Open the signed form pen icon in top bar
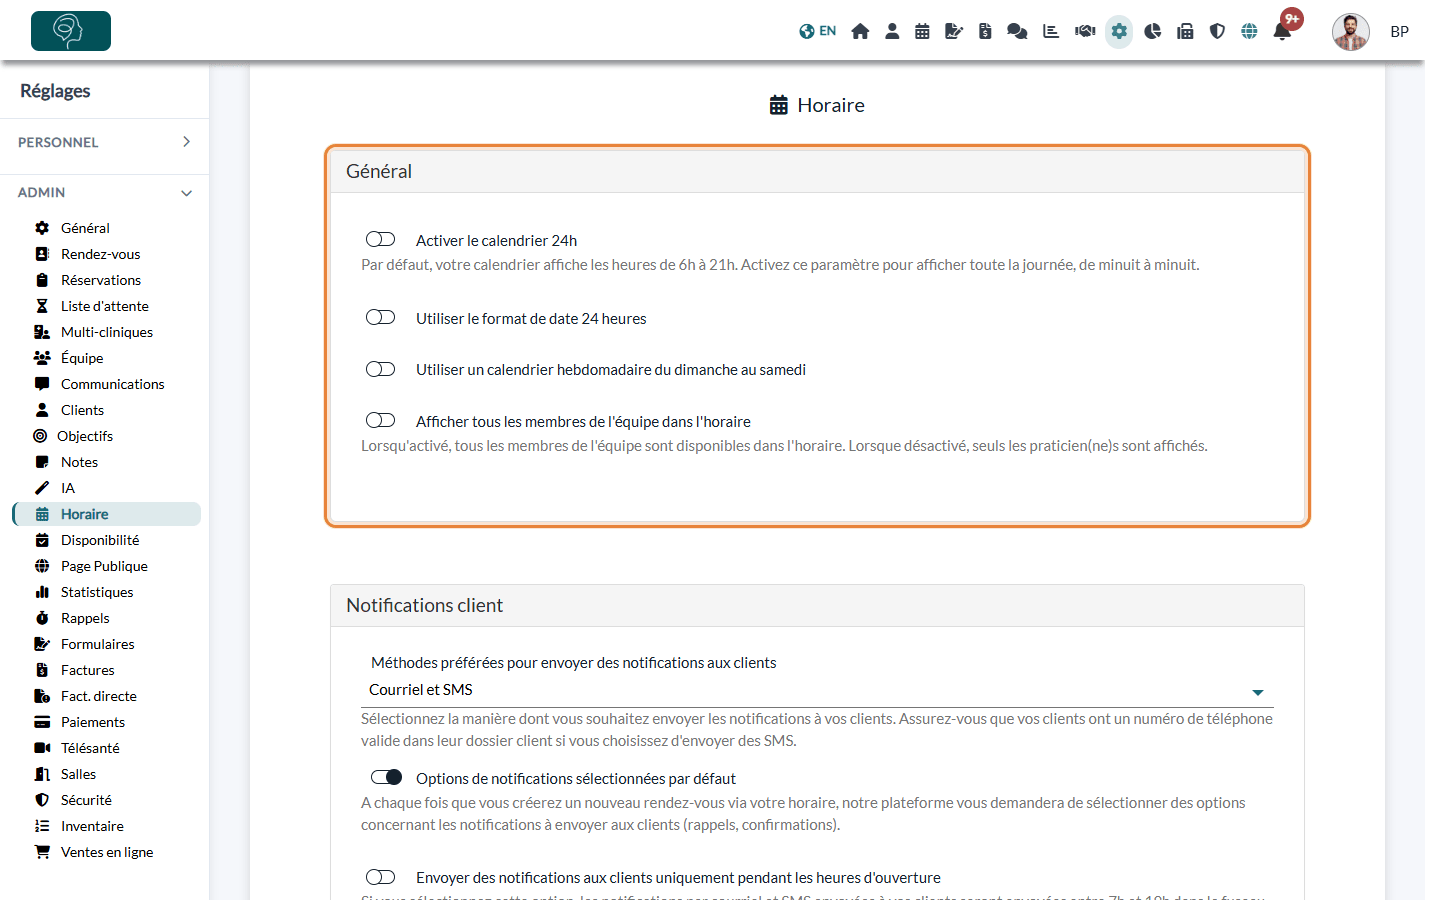The height and width of the screenshot is (900, 1440). point(954,31)
